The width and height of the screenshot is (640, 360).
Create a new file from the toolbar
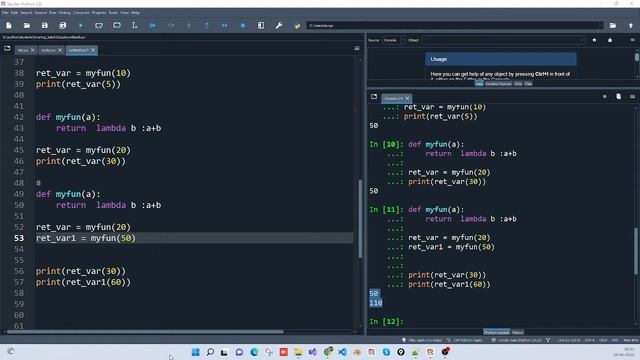(9, 25)
